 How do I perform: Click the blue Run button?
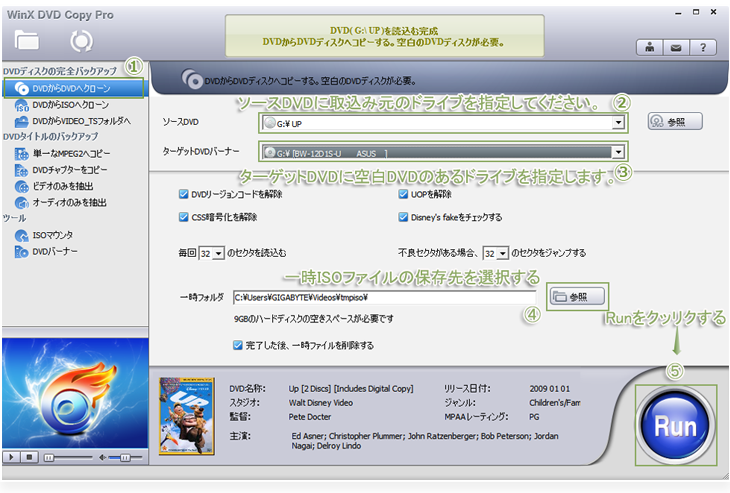coord(675,425)
